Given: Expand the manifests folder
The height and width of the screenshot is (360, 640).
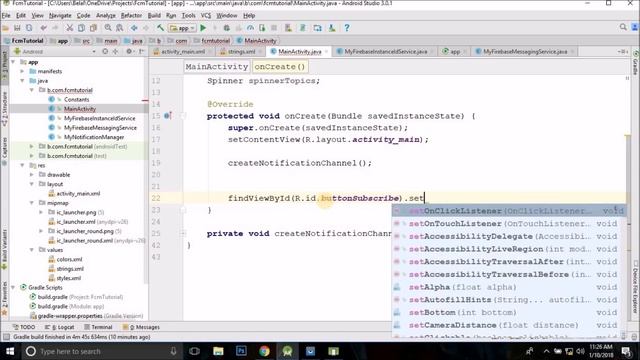Looking at the screenshot, I should pos(22,71).
